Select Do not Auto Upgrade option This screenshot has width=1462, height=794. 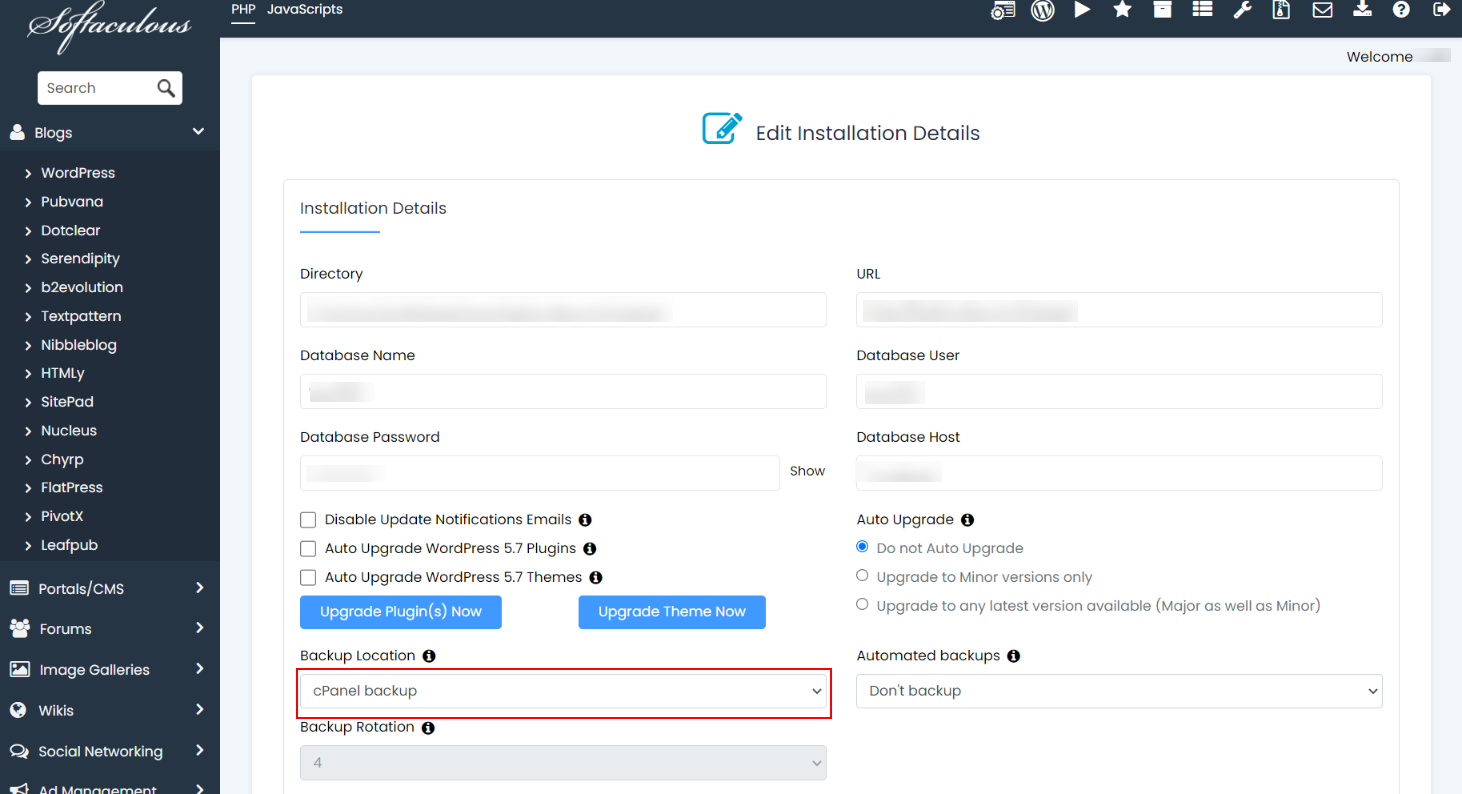pyautogui.click(x=862, y=547)
